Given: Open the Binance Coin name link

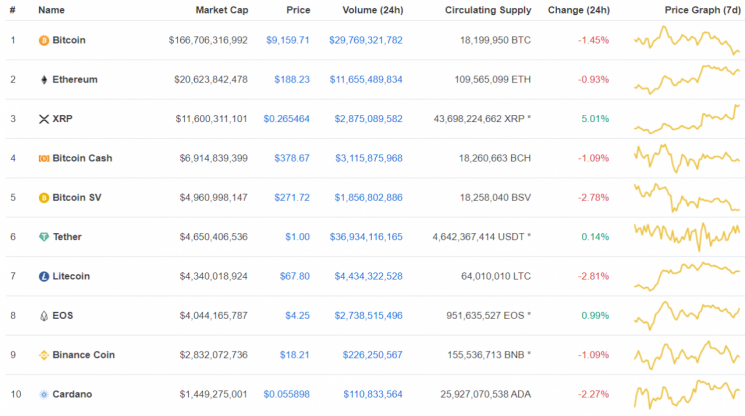Looking at the screenshot, I should [84, 355].
